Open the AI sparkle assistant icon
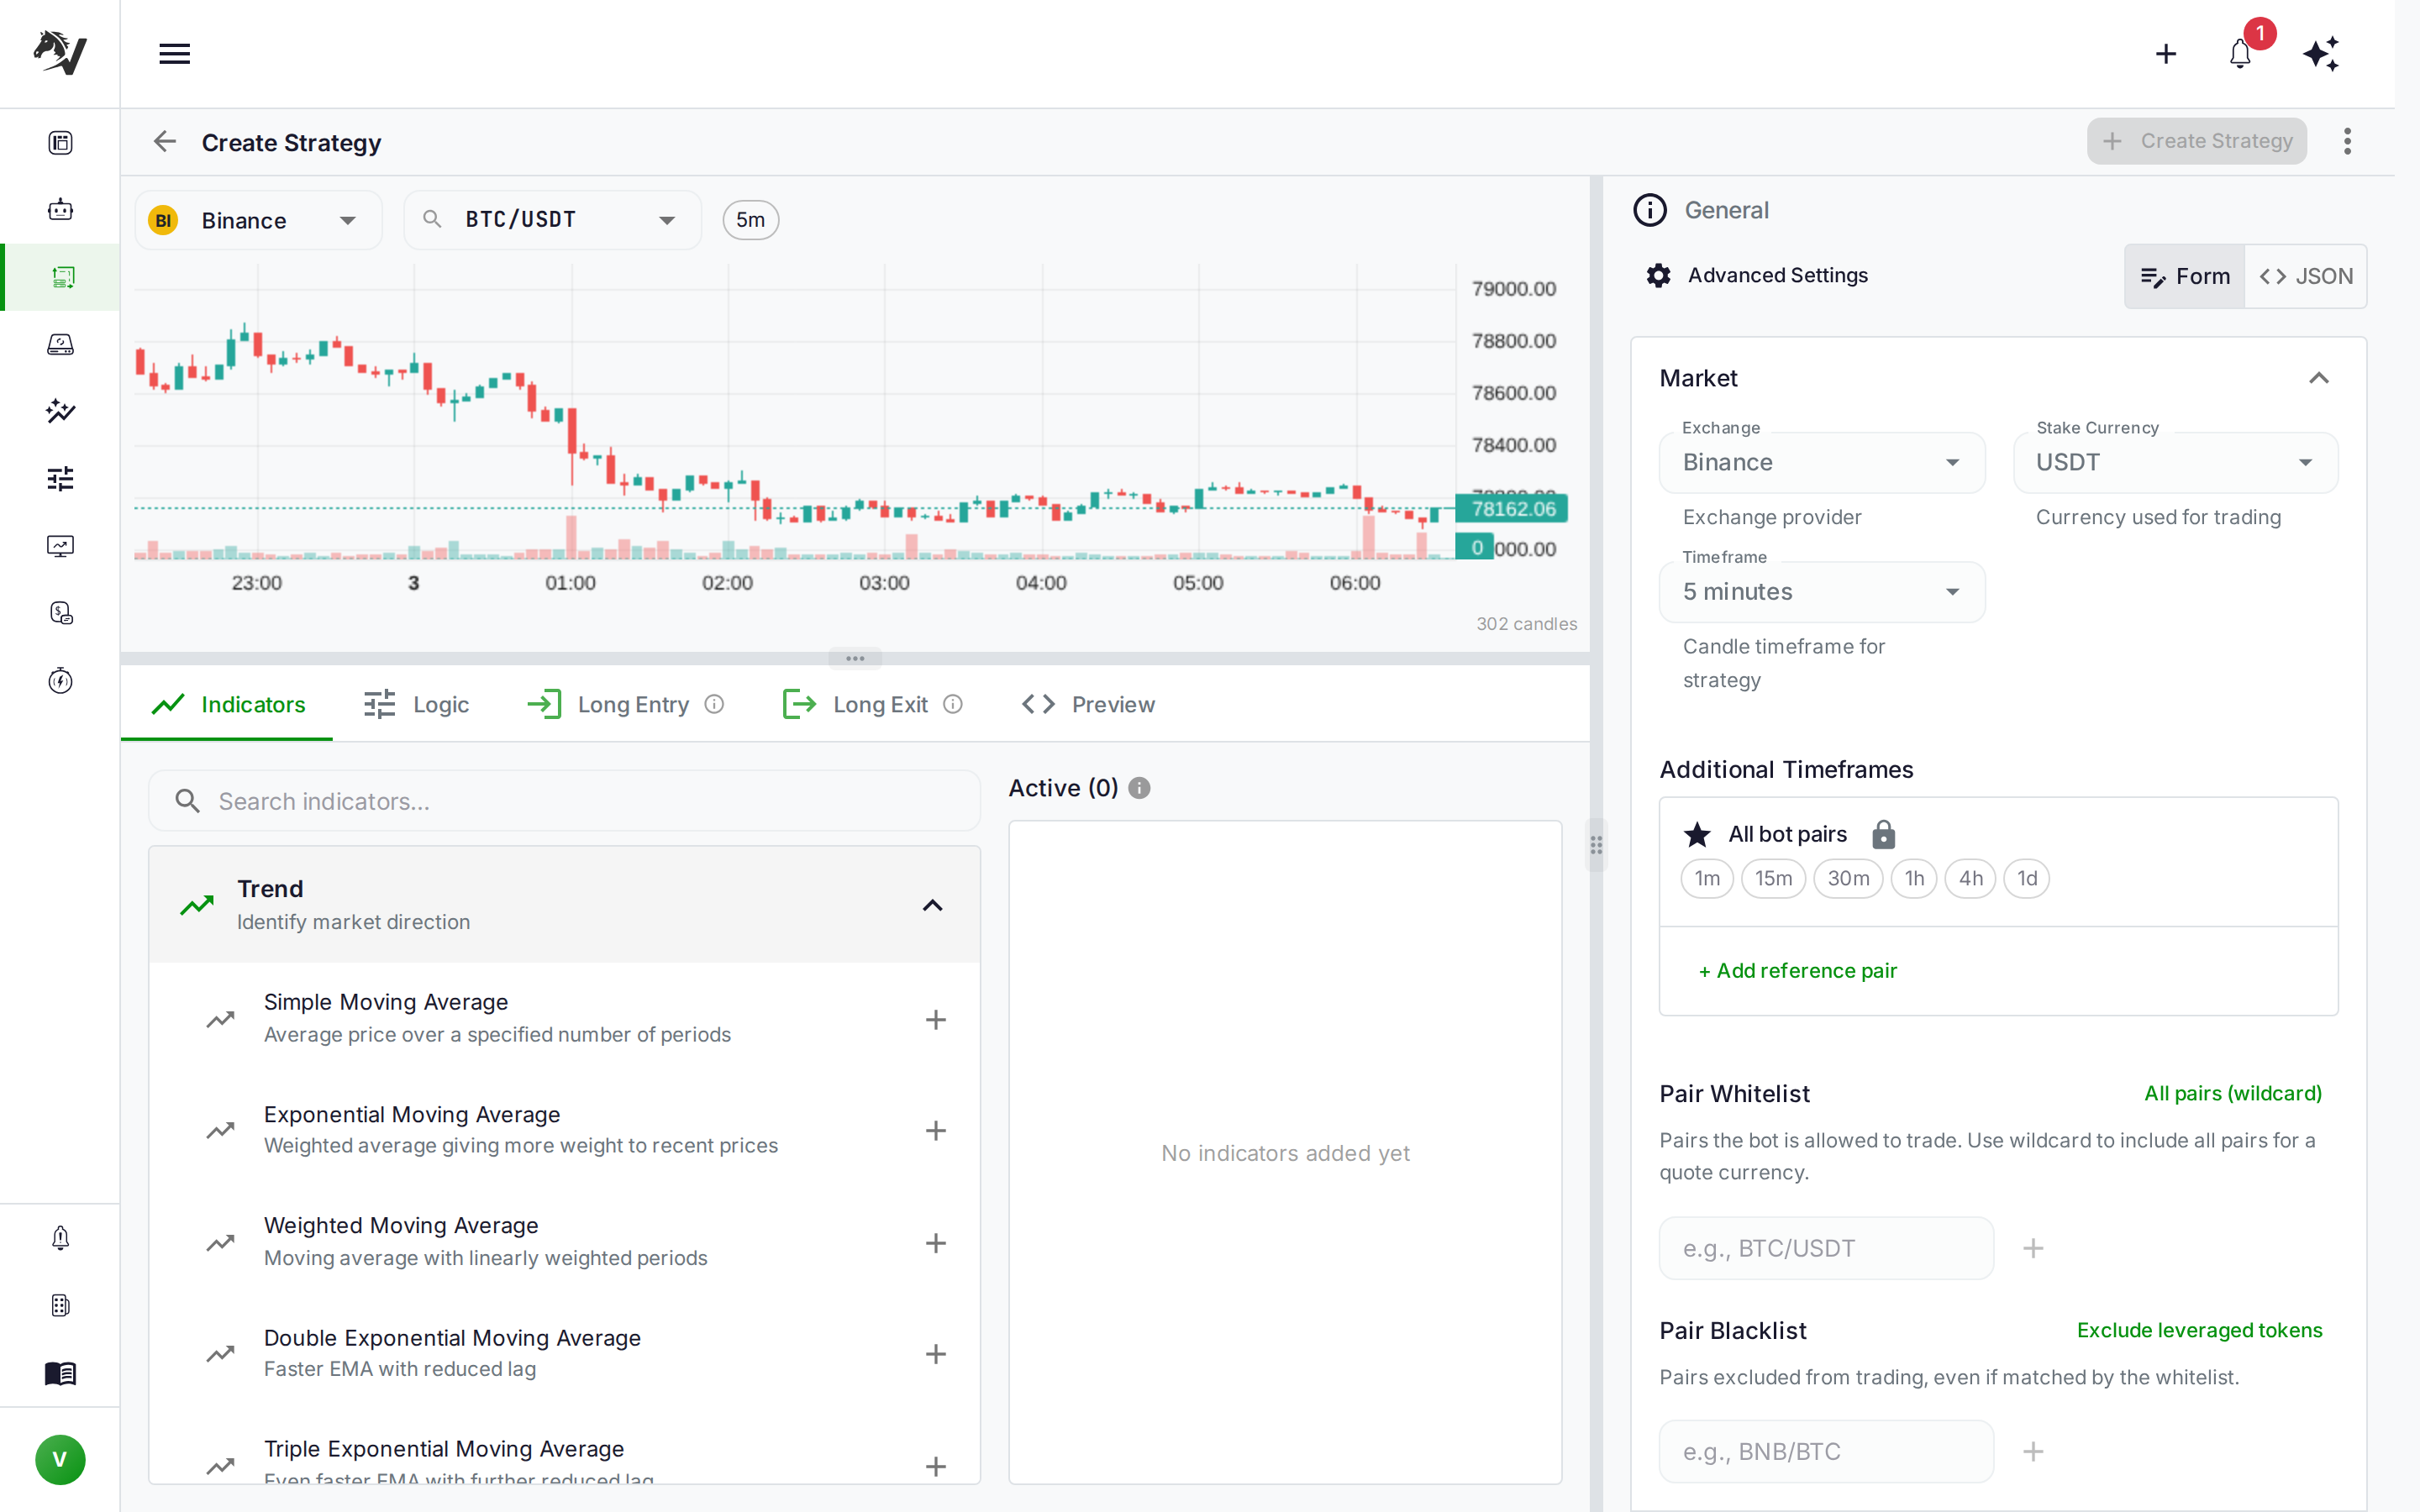 [x=2321, y=54]
